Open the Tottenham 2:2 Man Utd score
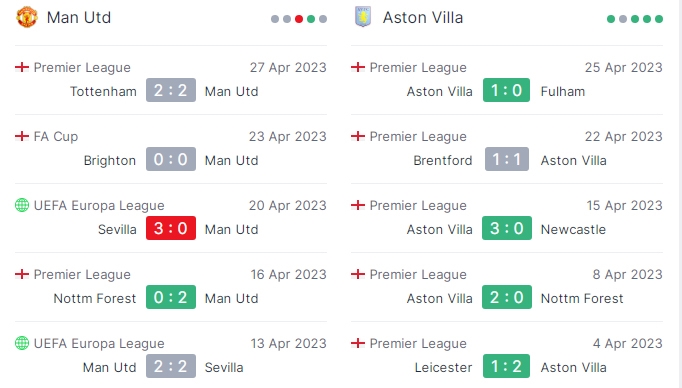The width and height of the screenshot is (682, 388). 170,90
